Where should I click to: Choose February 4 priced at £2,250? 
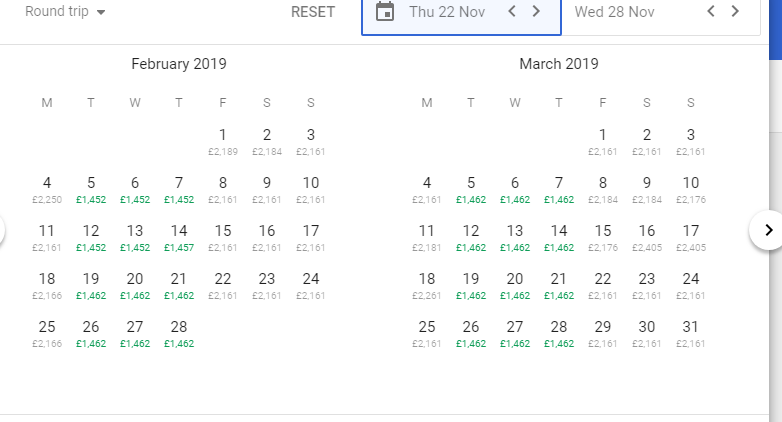pyautogui.click(x=47, y=189)
